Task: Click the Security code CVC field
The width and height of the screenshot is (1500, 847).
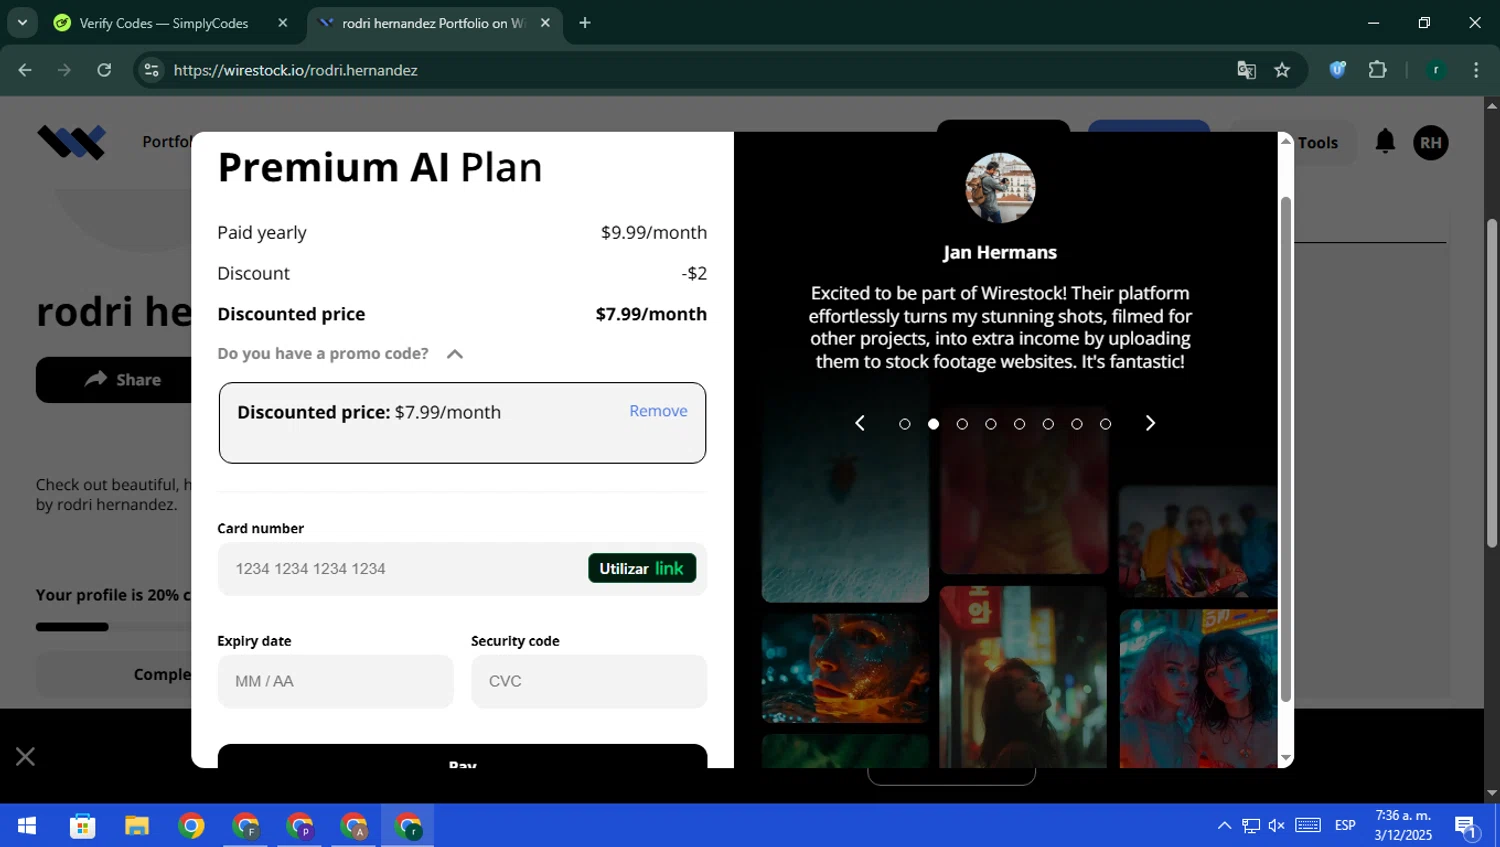Action: coord(589,681)
